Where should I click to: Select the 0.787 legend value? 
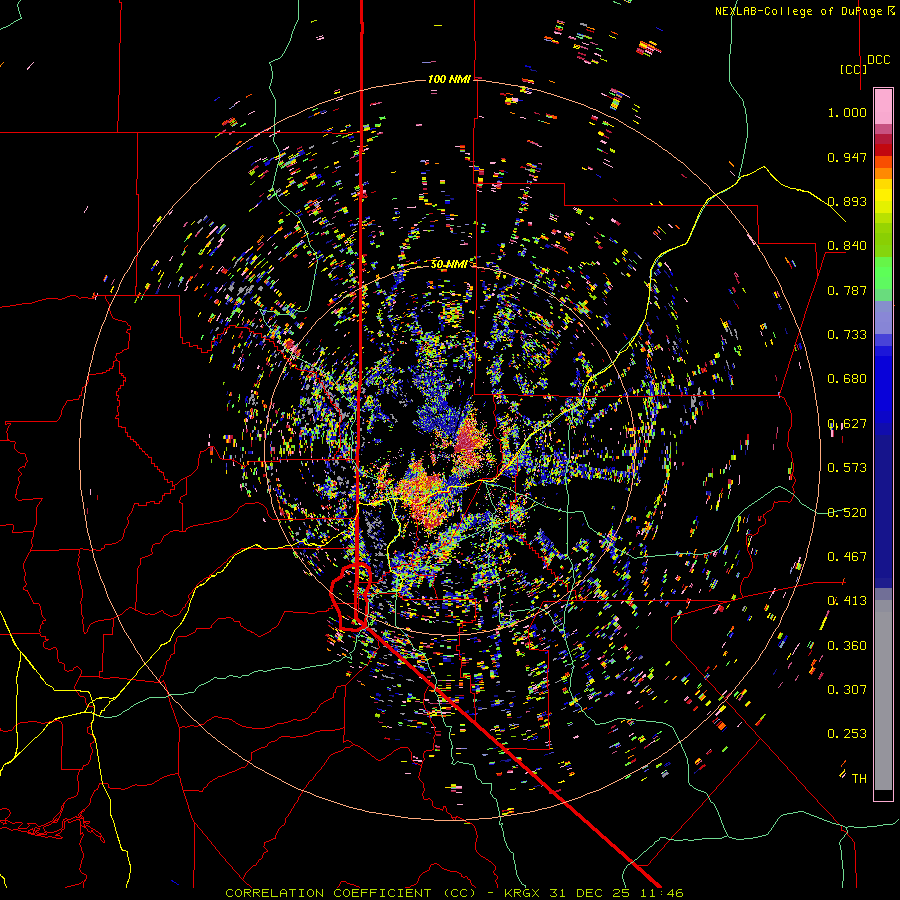click(x=847, y=290)
